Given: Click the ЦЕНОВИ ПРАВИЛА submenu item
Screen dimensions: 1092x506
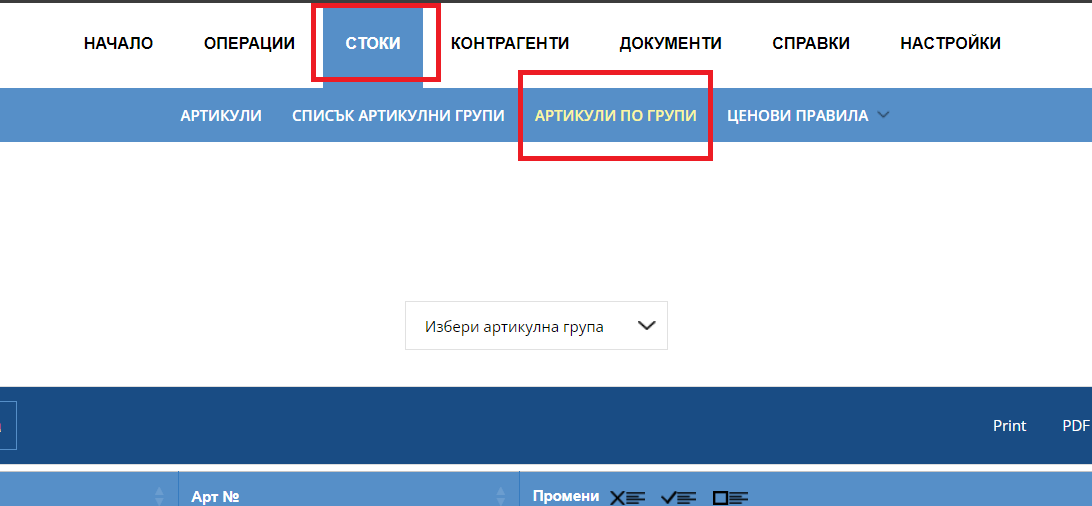Looking at the screenshot, I should [x=797, y=116].
